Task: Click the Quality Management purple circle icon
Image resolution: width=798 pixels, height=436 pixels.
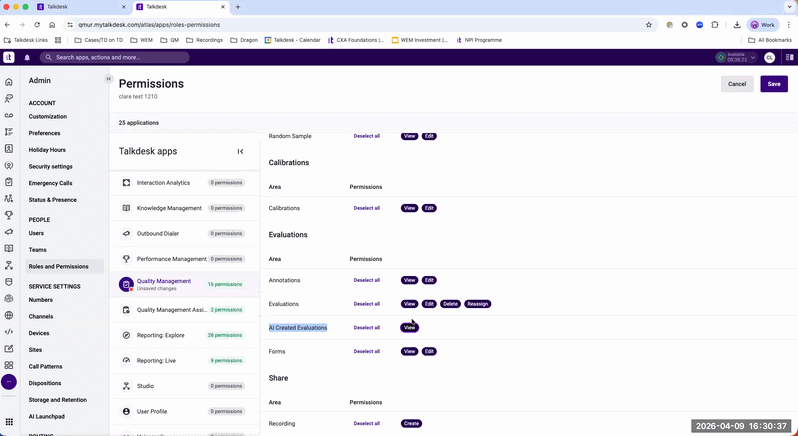Action: tap(126, 284)
